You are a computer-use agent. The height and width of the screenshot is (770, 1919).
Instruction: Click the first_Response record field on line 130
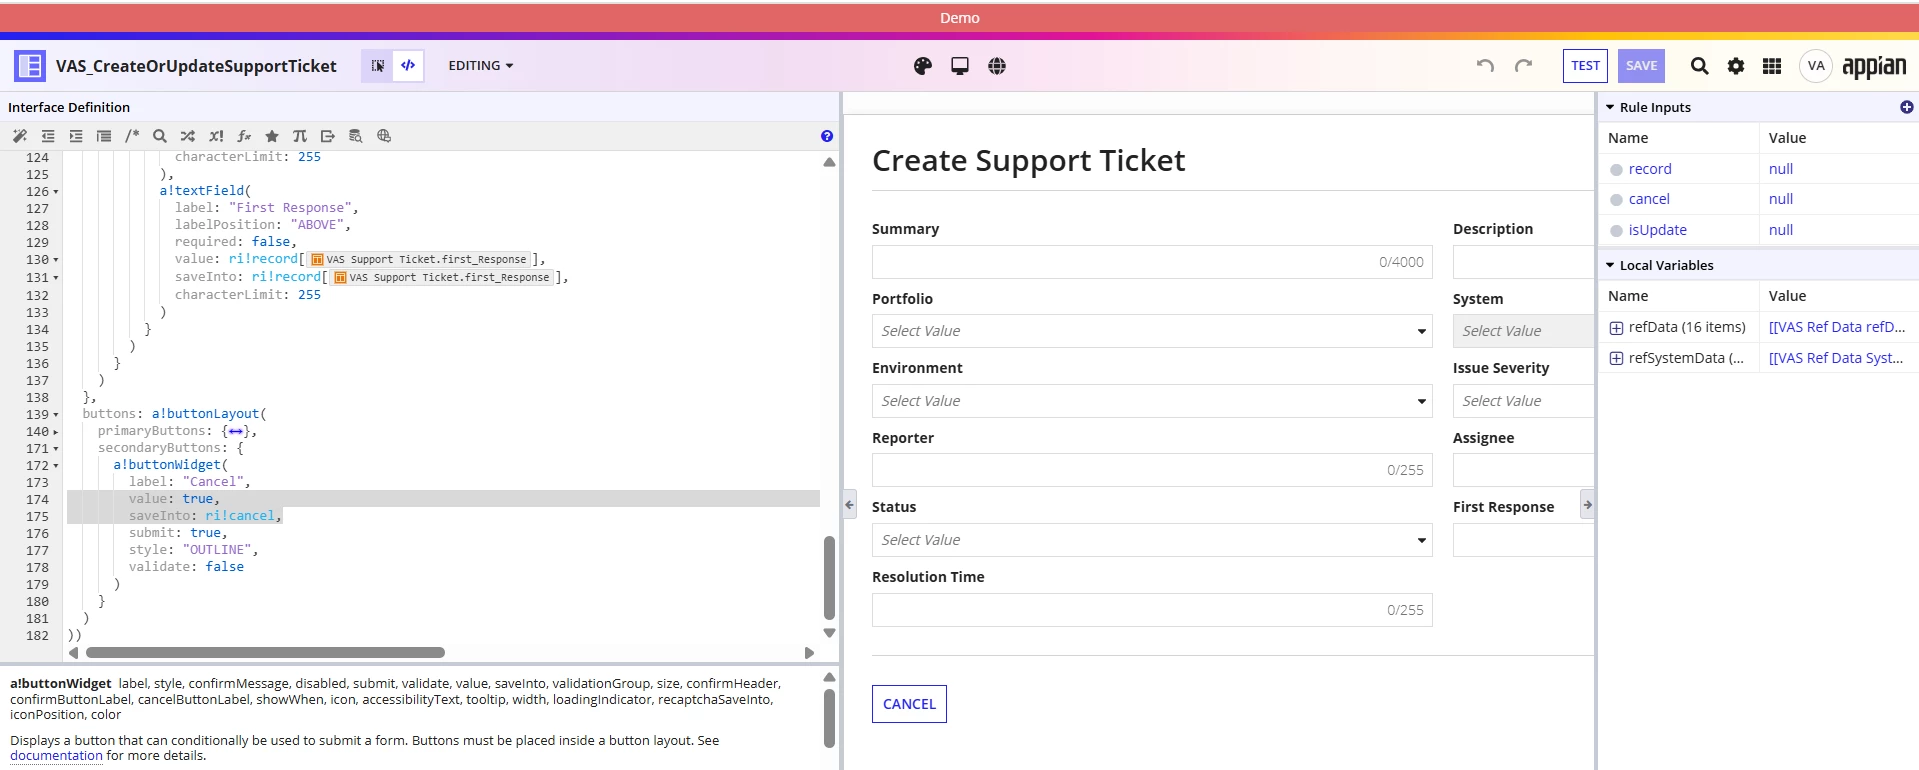(x=419, y=259)
